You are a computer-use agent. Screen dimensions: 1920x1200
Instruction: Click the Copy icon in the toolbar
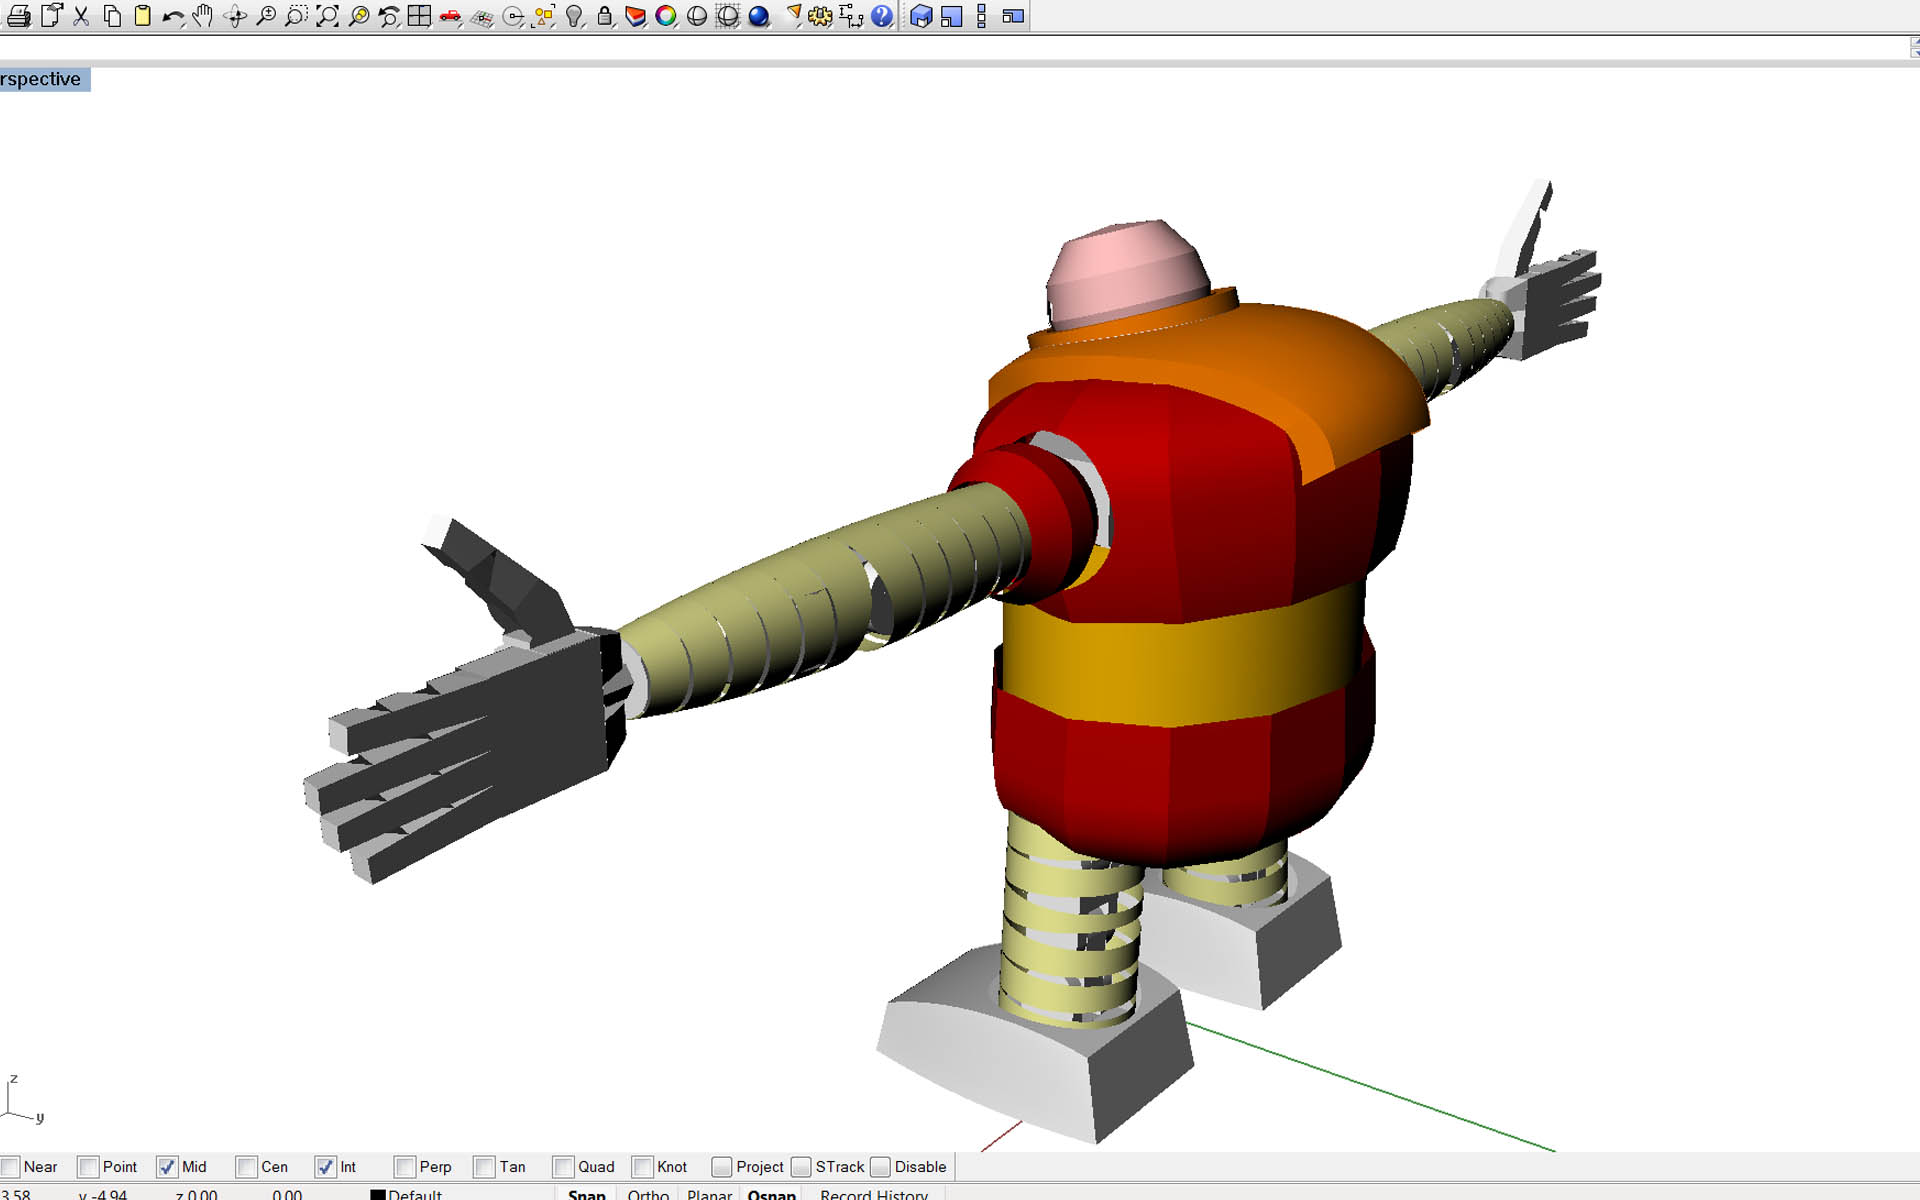click(112, 16)
